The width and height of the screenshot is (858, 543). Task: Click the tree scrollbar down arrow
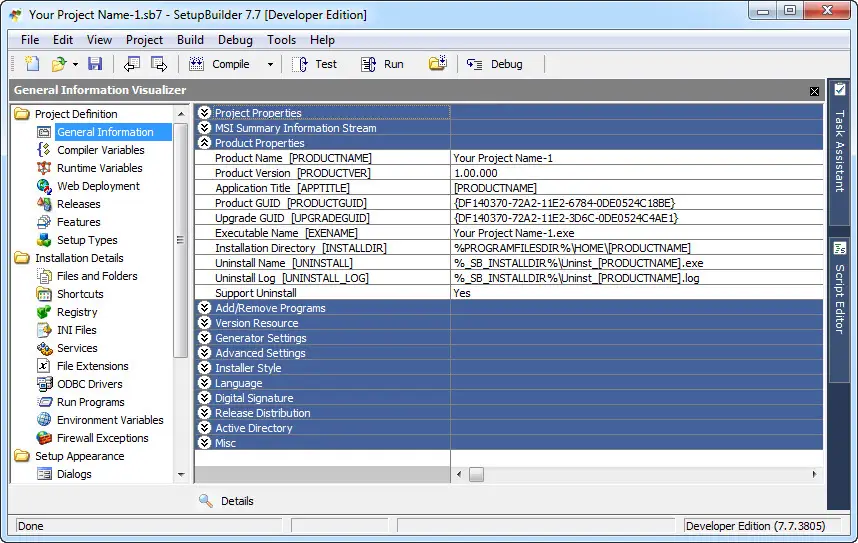181,475
